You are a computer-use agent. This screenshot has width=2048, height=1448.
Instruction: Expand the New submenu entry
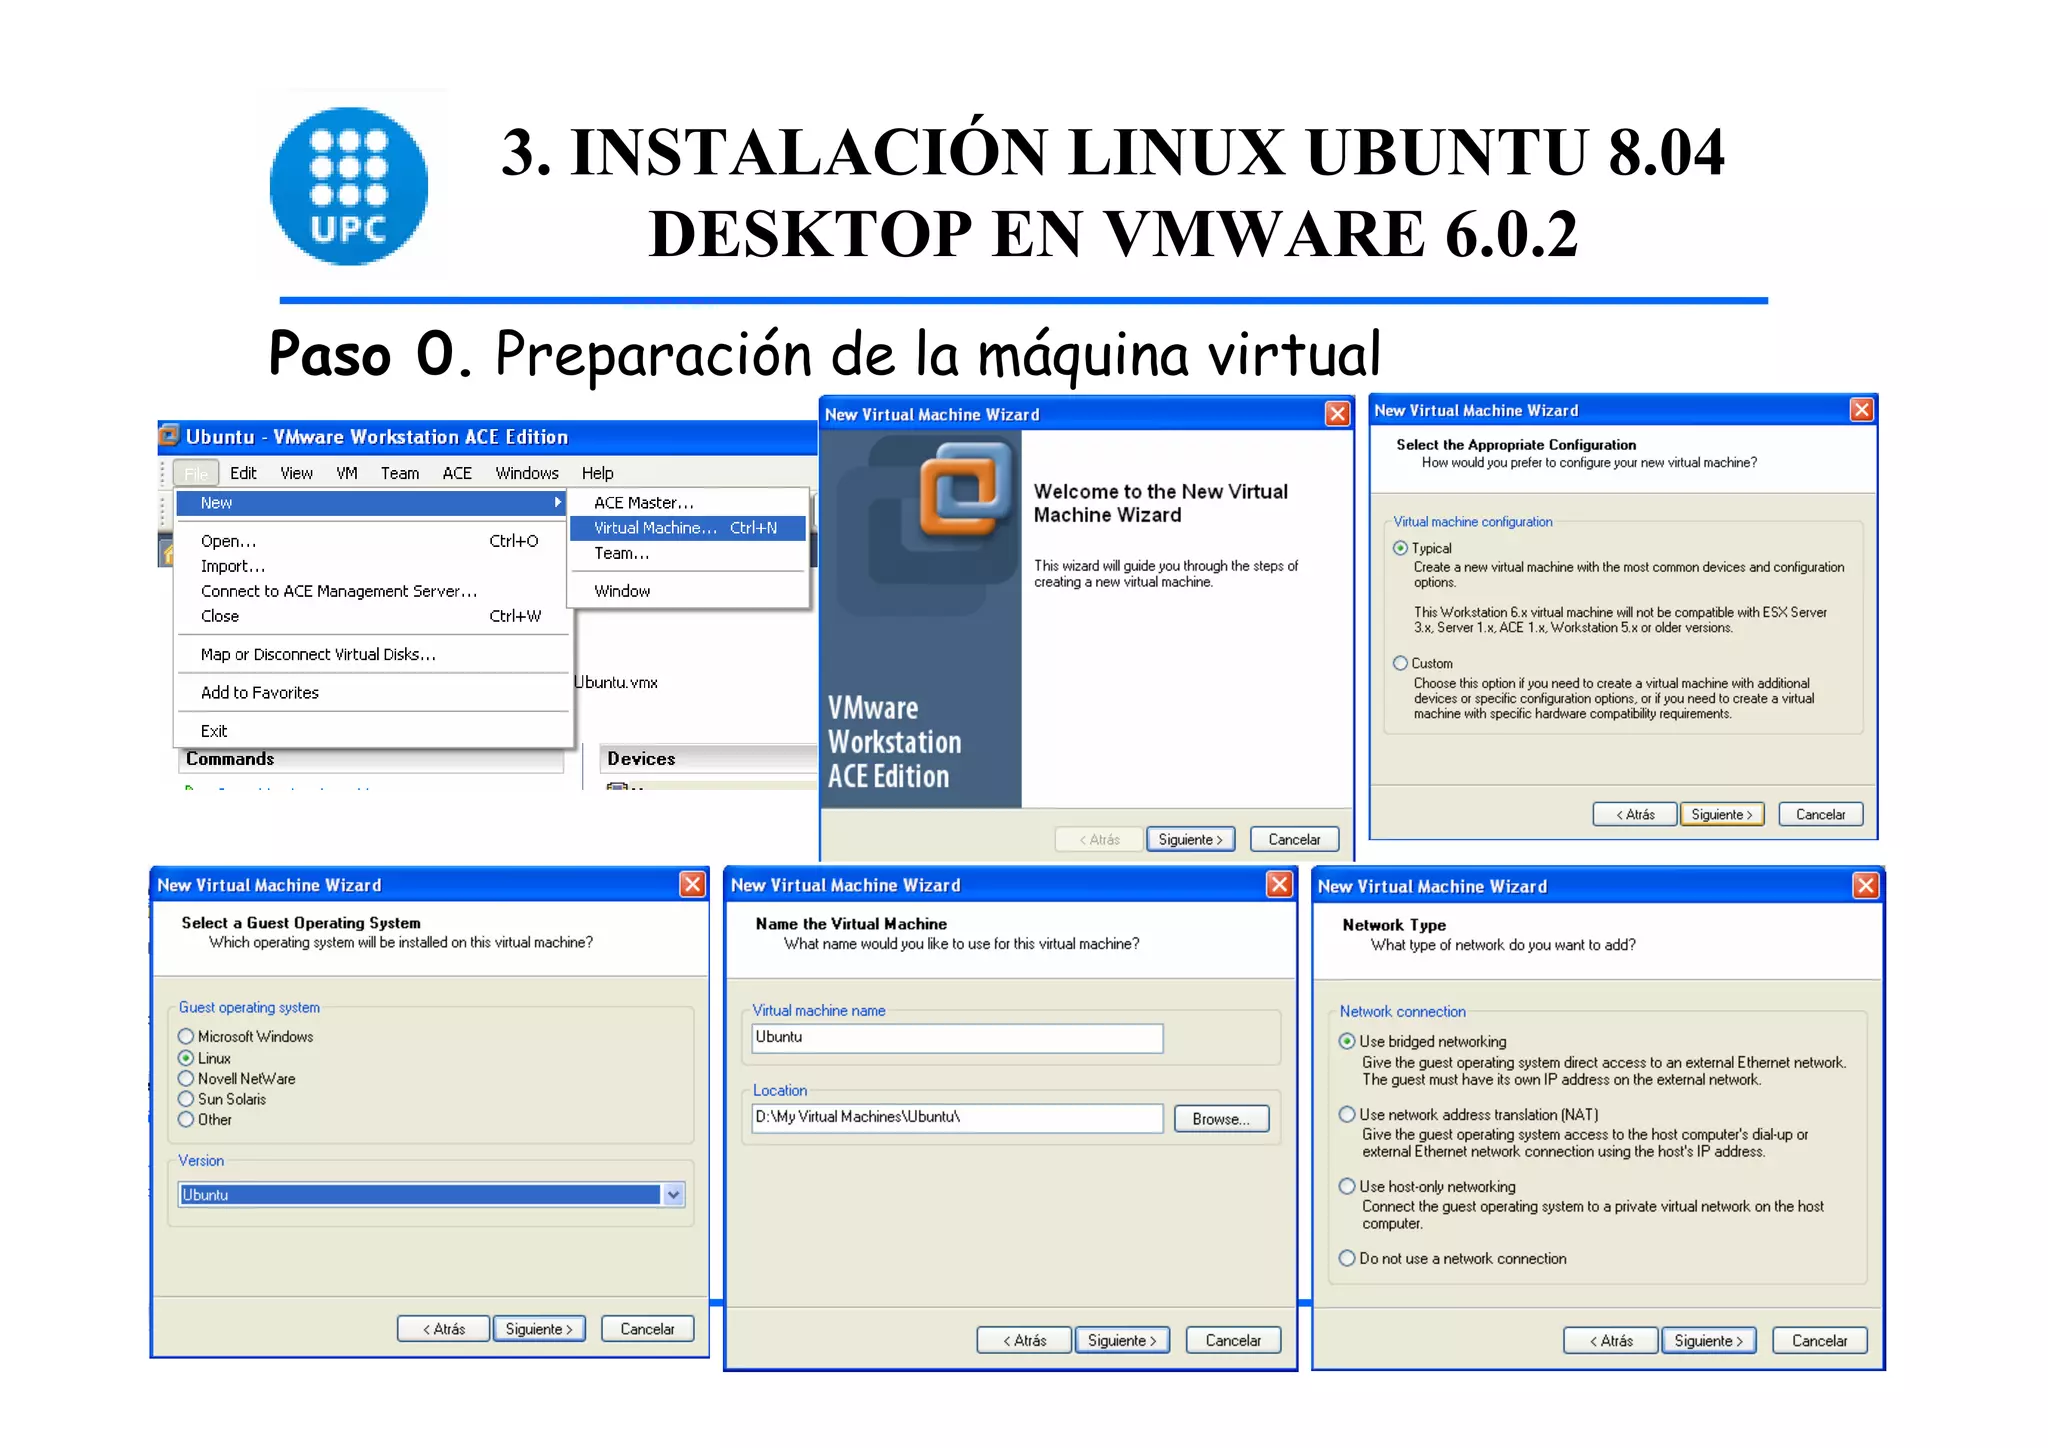pos(371,503)
